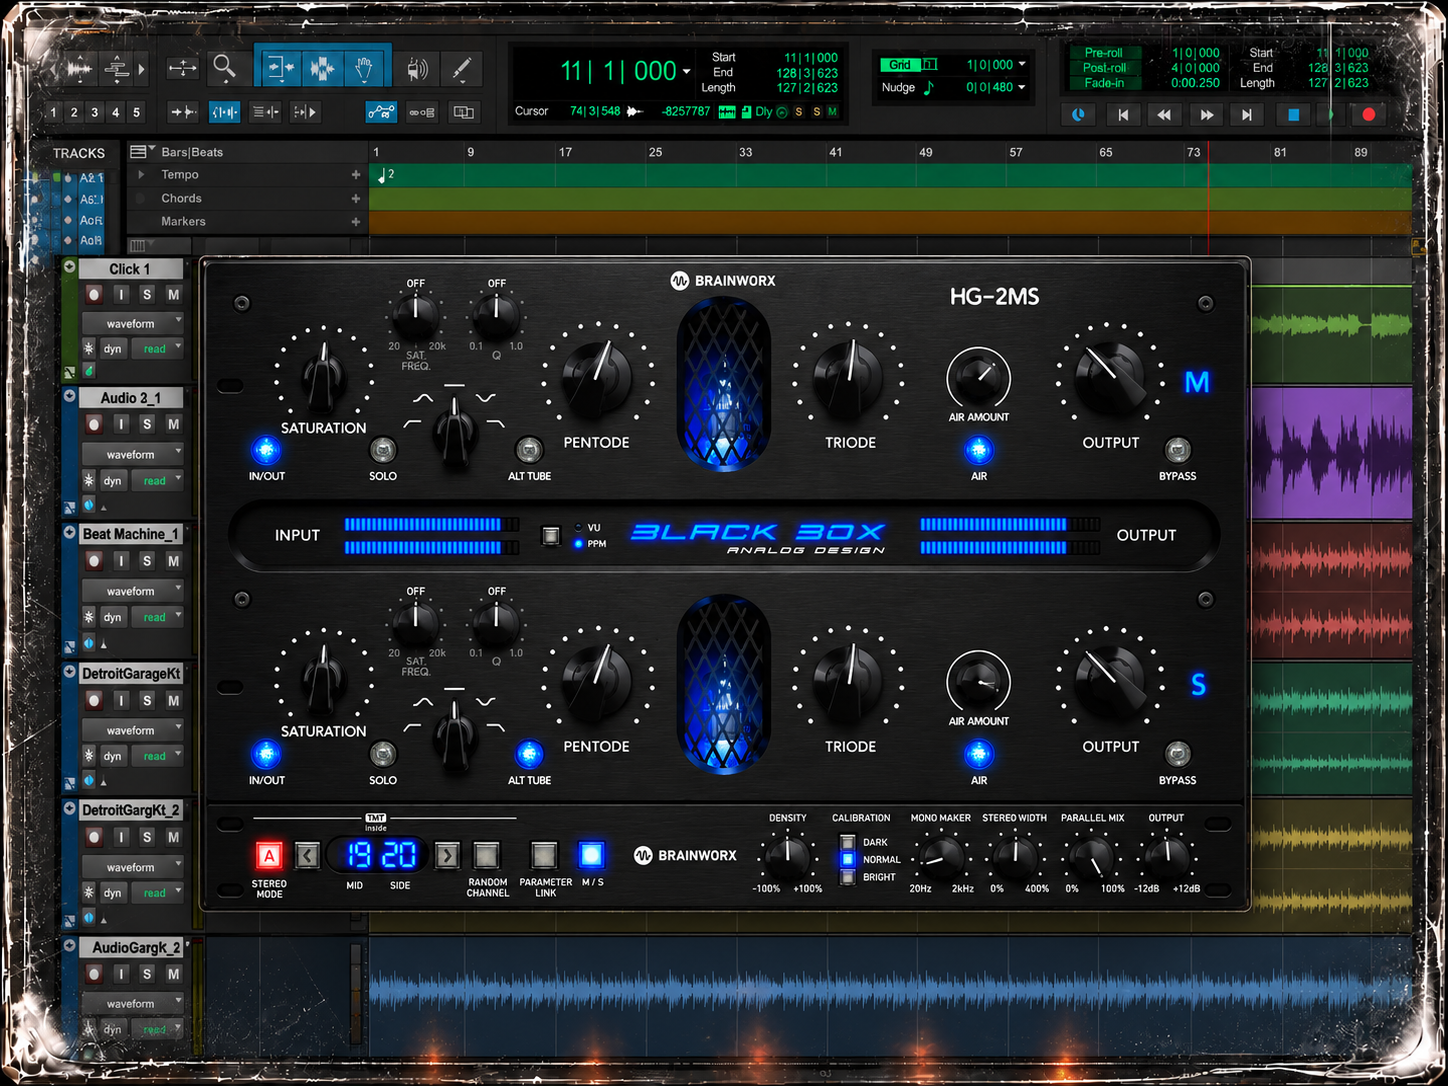Select the Grabber hand tool
Image resolution: width=1448 pixels, height=1086 pixels.
pyautogui.click(x=364, y=68)
